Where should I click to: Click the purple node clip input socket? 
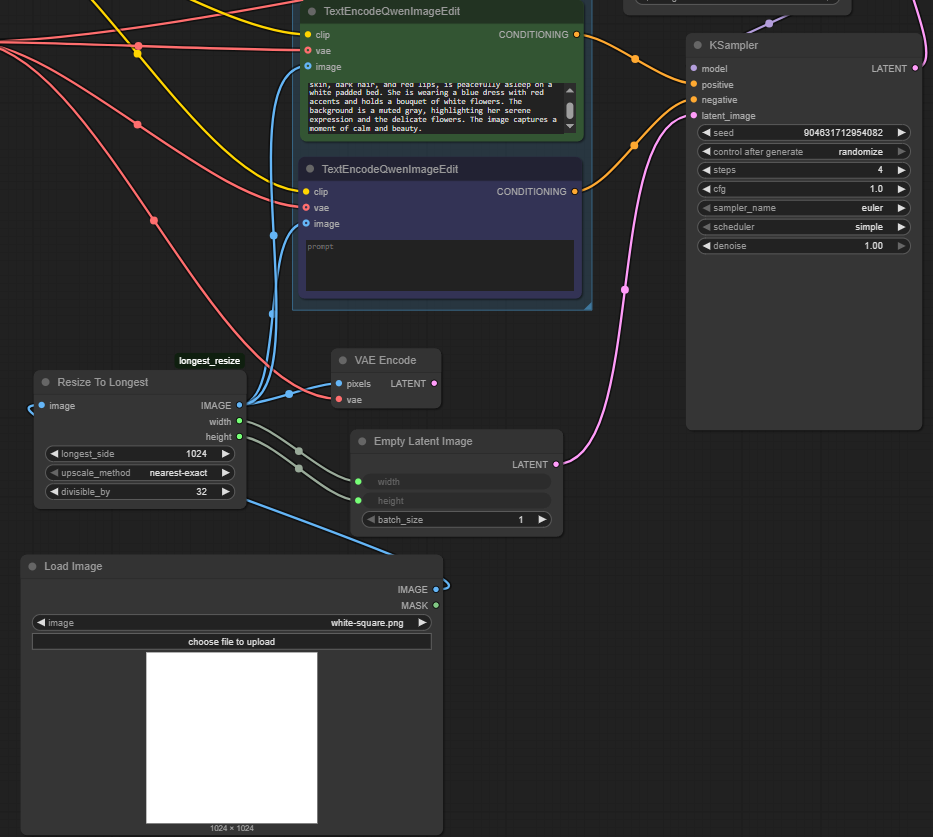coord(306,192)
